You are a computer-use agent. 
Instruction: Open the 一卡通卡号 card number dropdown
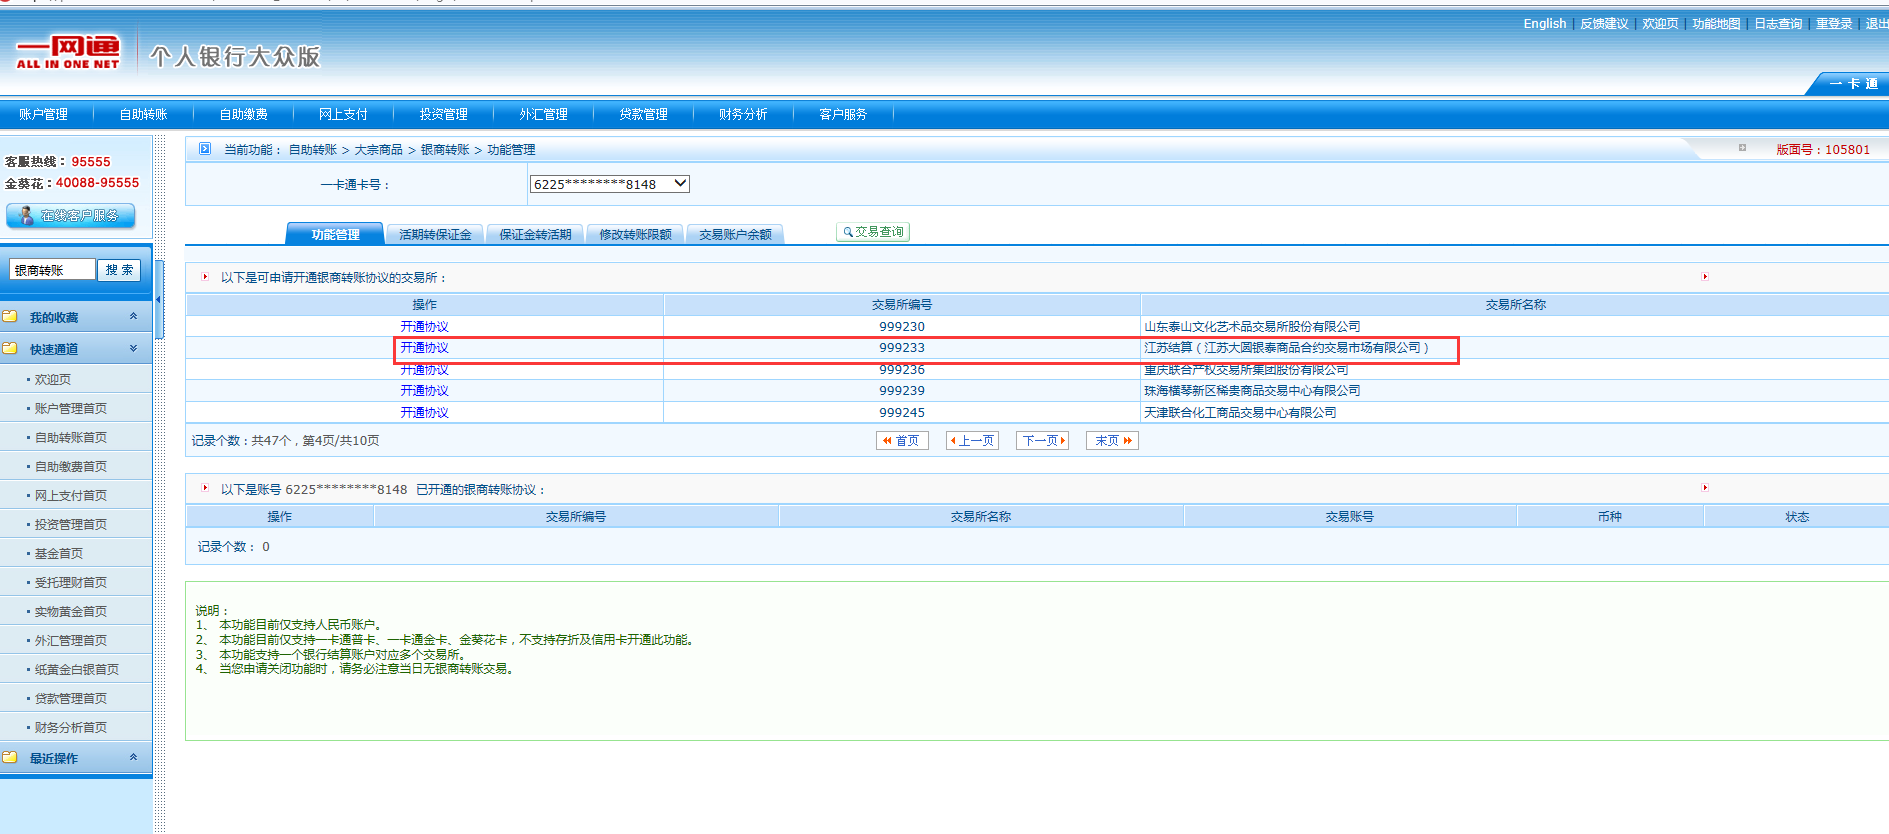[609, 184]
